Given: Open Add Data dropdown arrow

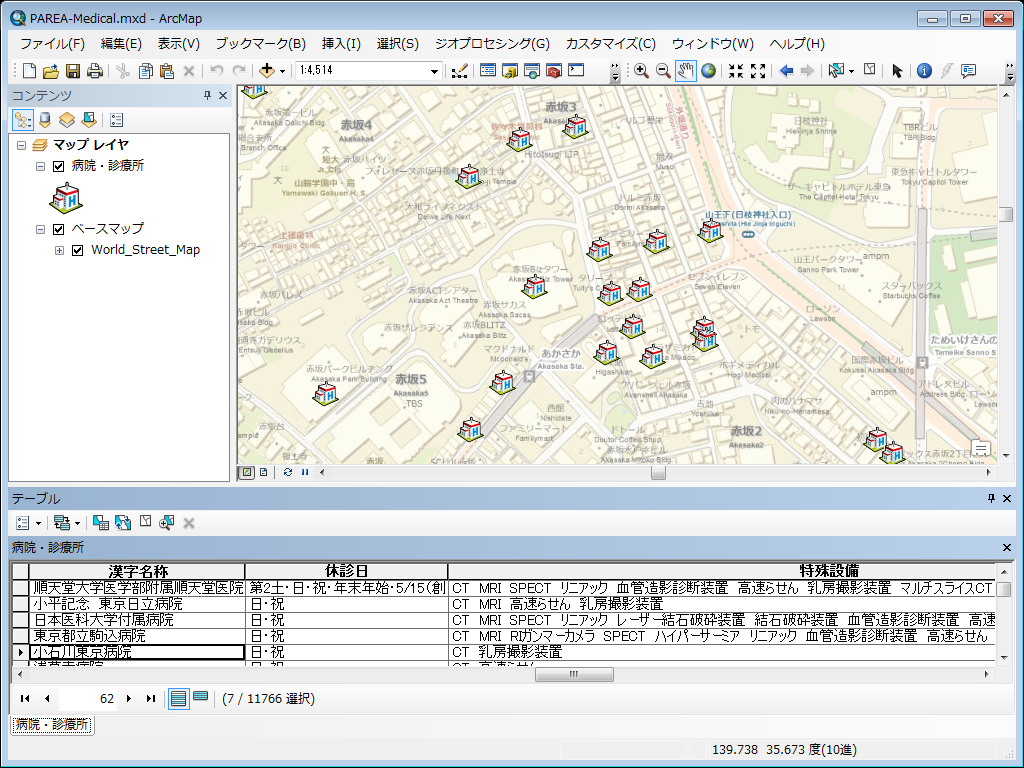Looking at the screenshot, I should coord(282,71).
